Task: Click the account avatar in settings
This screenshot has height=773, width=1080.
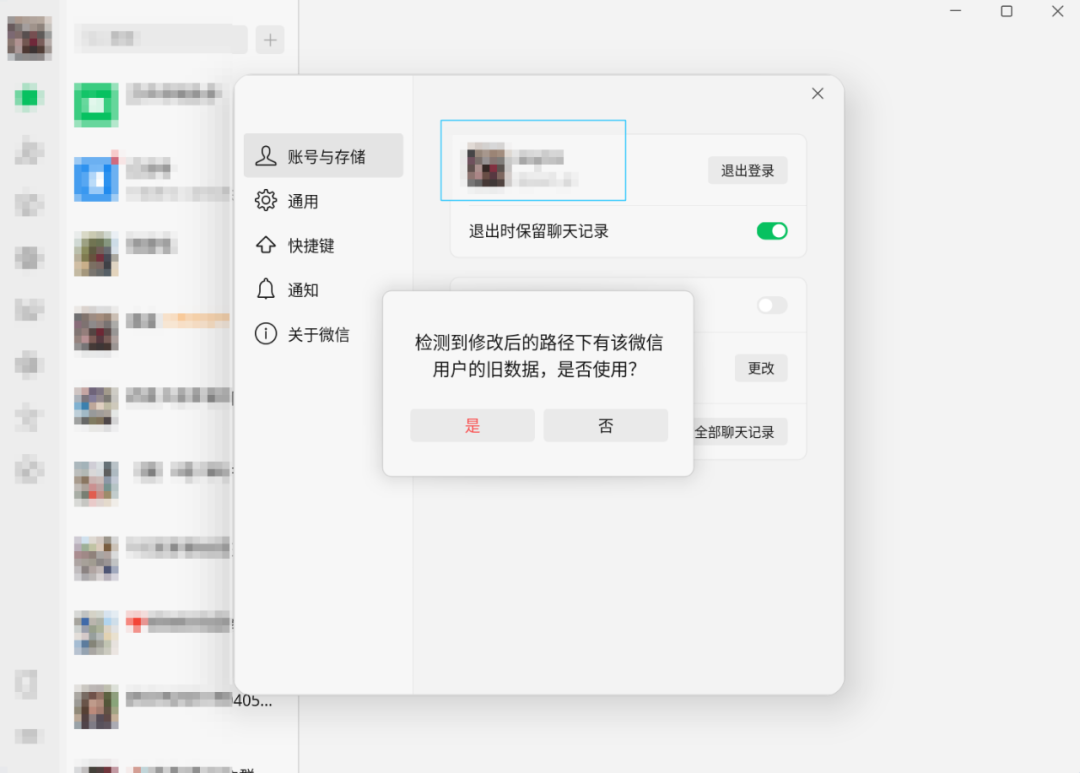Action: [486, 165]
